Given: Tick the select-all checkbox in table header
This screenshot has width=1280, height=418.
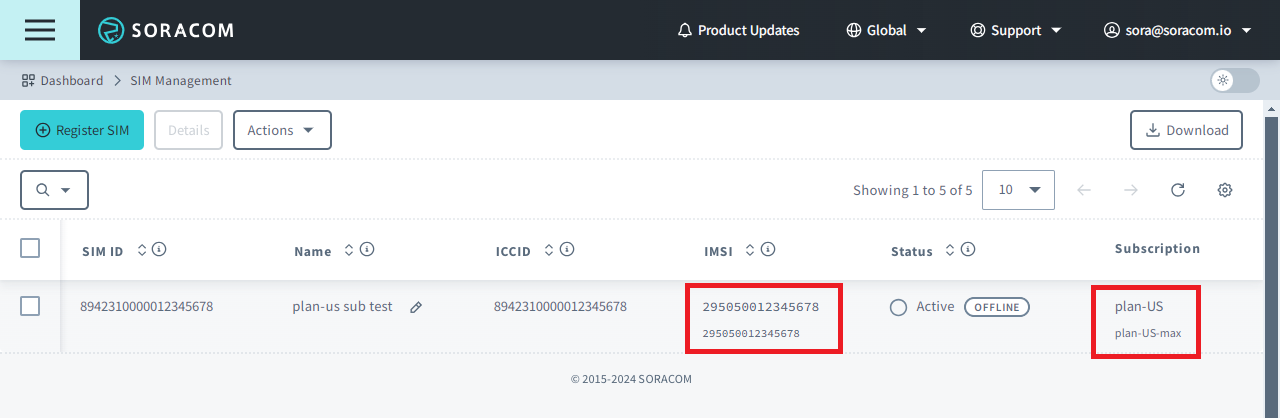Looking at the screenshot, I should pyautogui.click(x=30, y=248).
